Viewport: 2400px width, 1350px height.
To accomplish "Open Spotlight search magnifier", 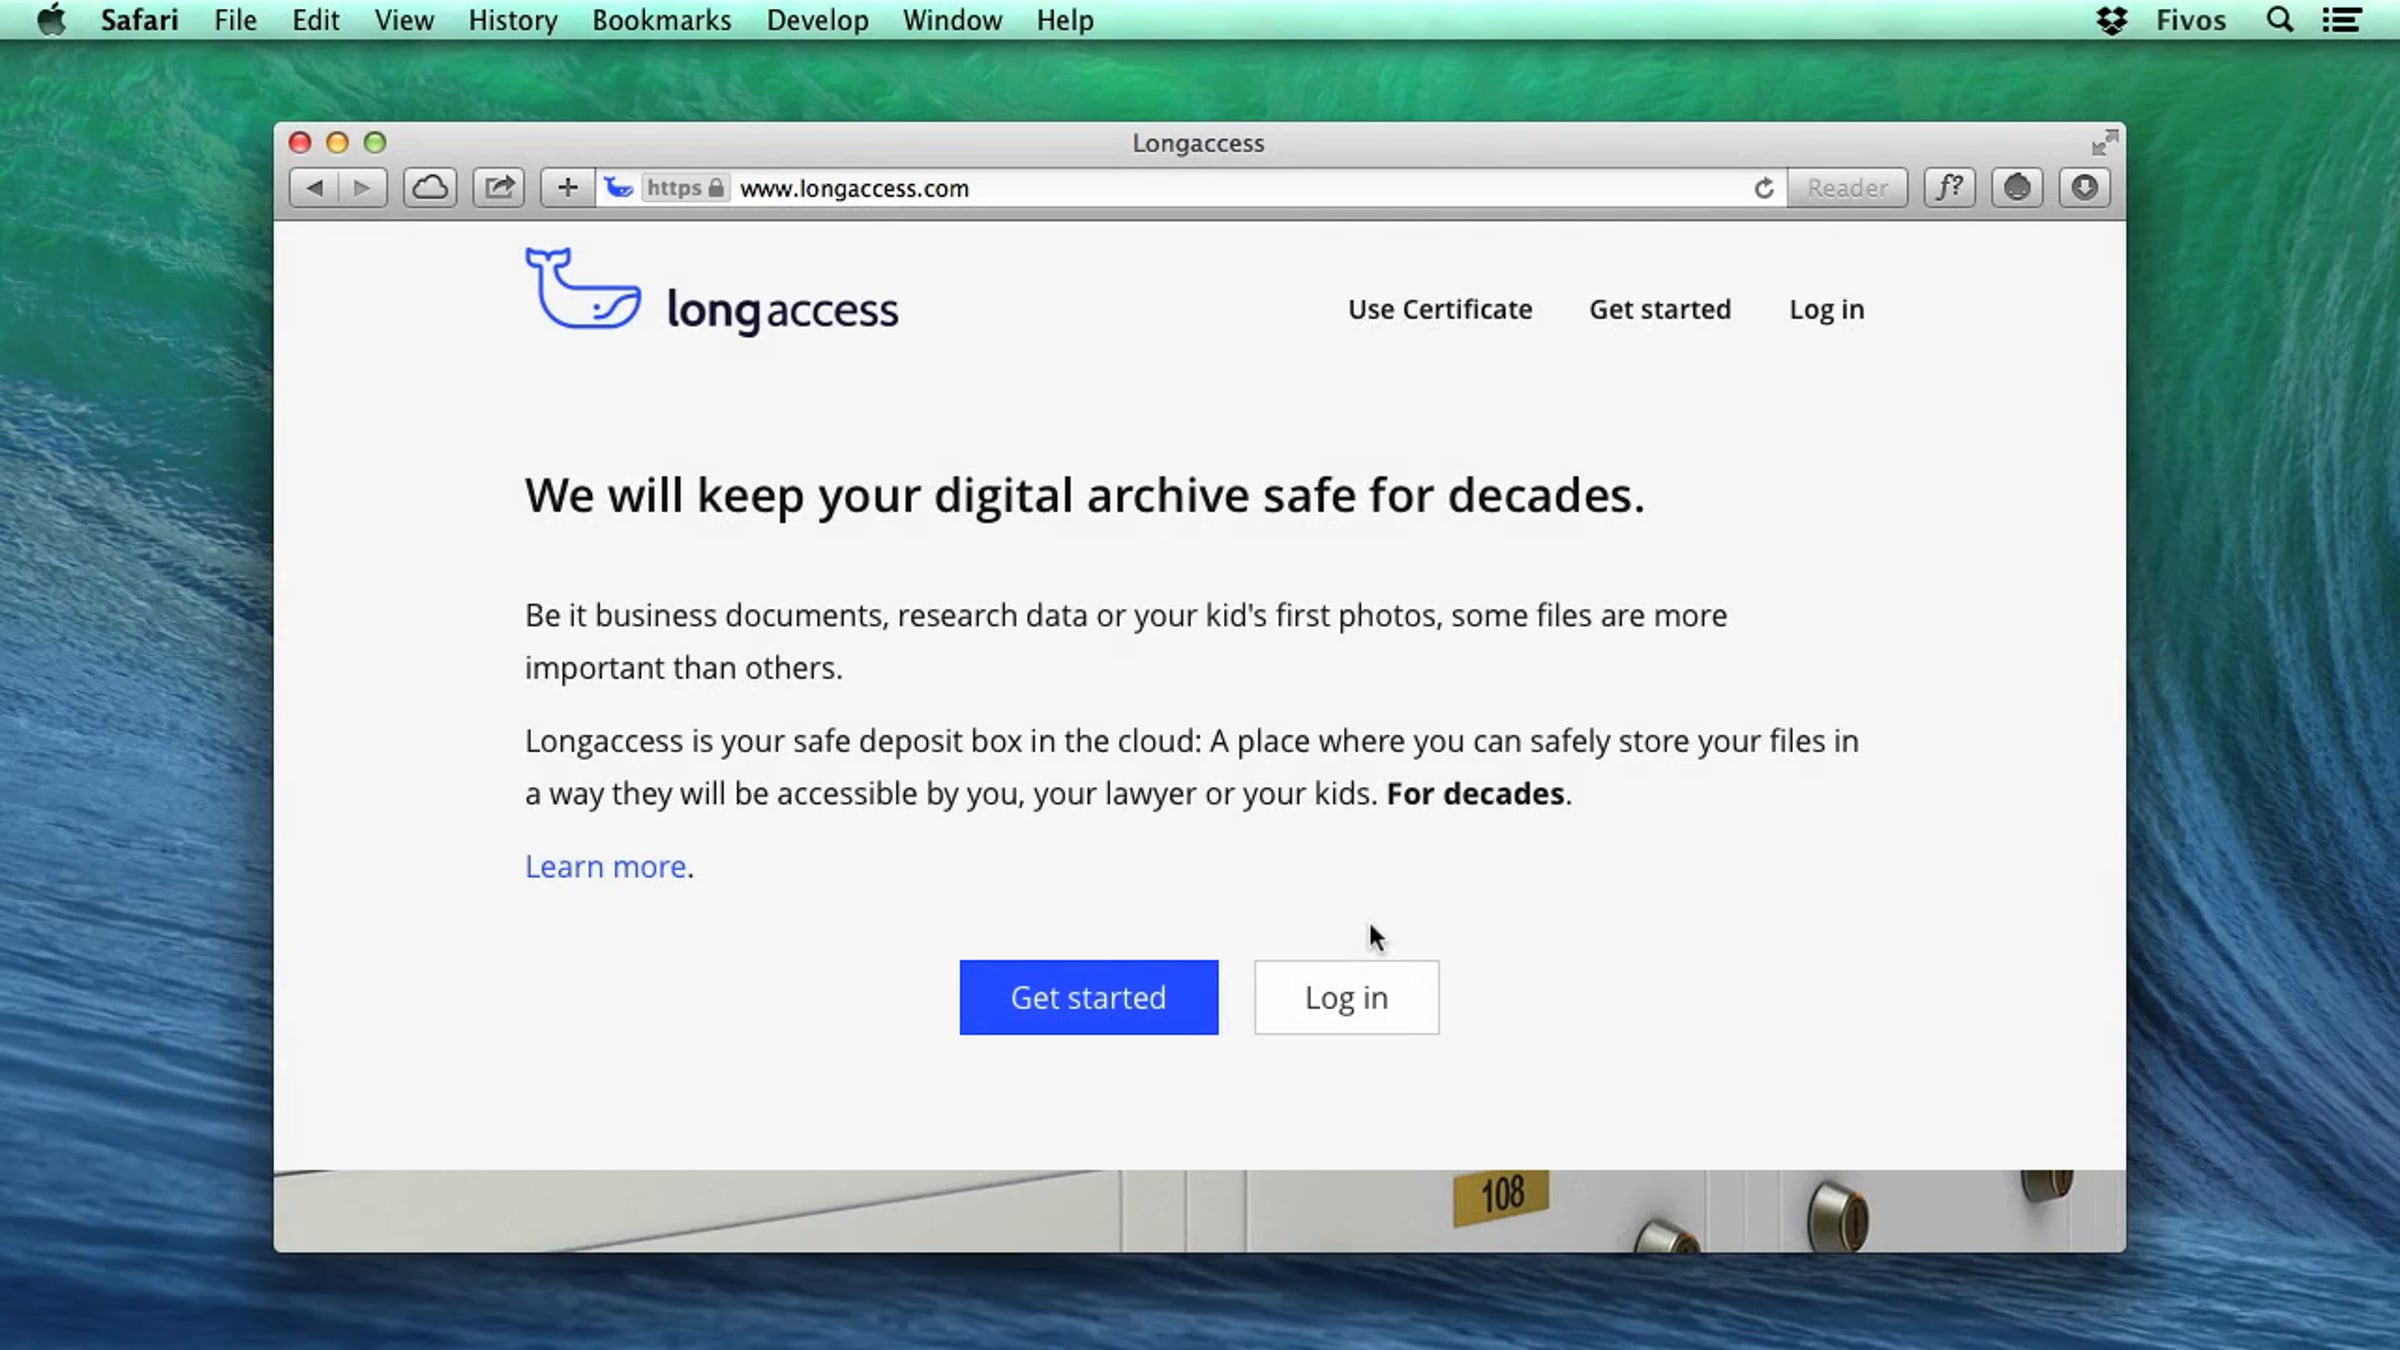I will point(2280,20).
